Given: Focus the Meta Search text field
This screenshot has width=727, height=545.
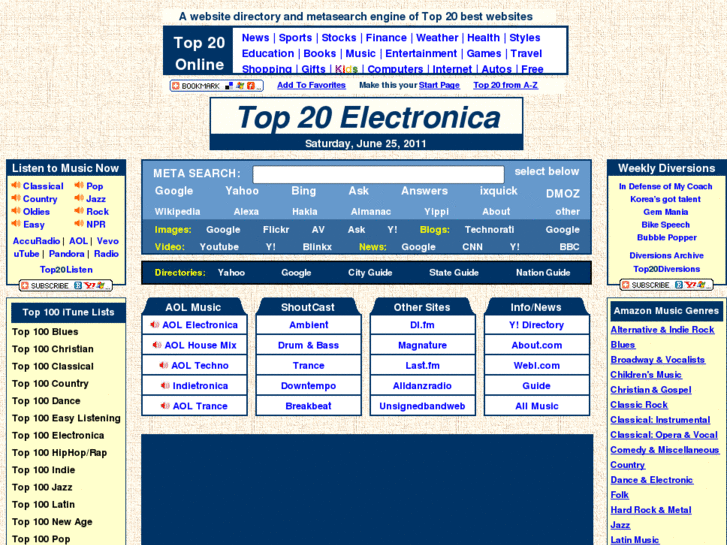Looking at the screenshot, I should [x=378, y=174].
